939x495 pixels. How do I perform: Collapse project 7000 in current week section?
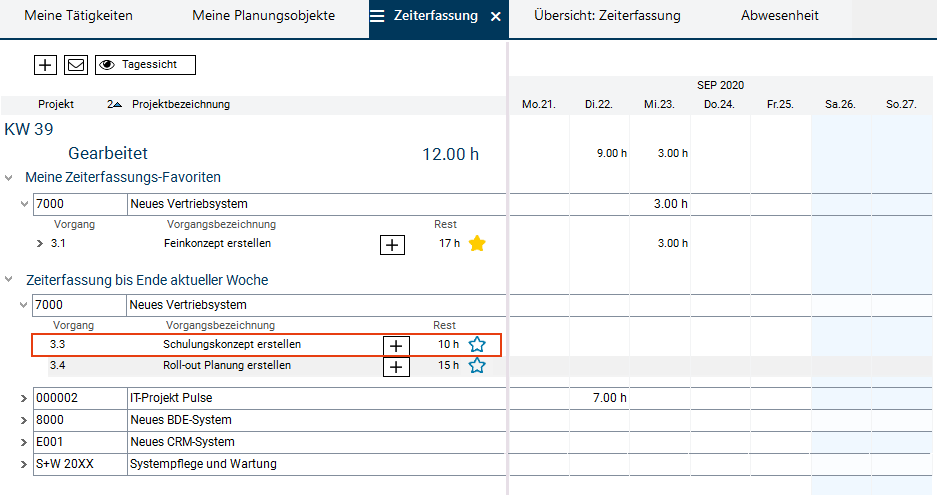(23, 305)
